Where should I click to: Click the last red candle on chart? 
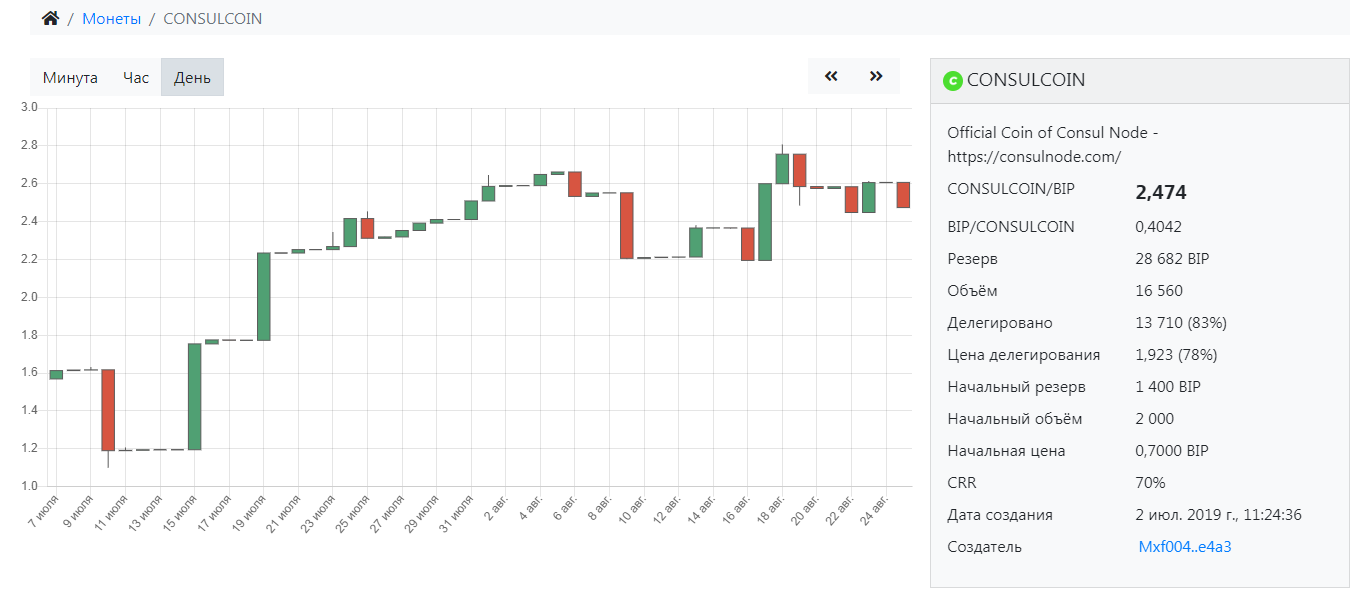click(903, 194)
